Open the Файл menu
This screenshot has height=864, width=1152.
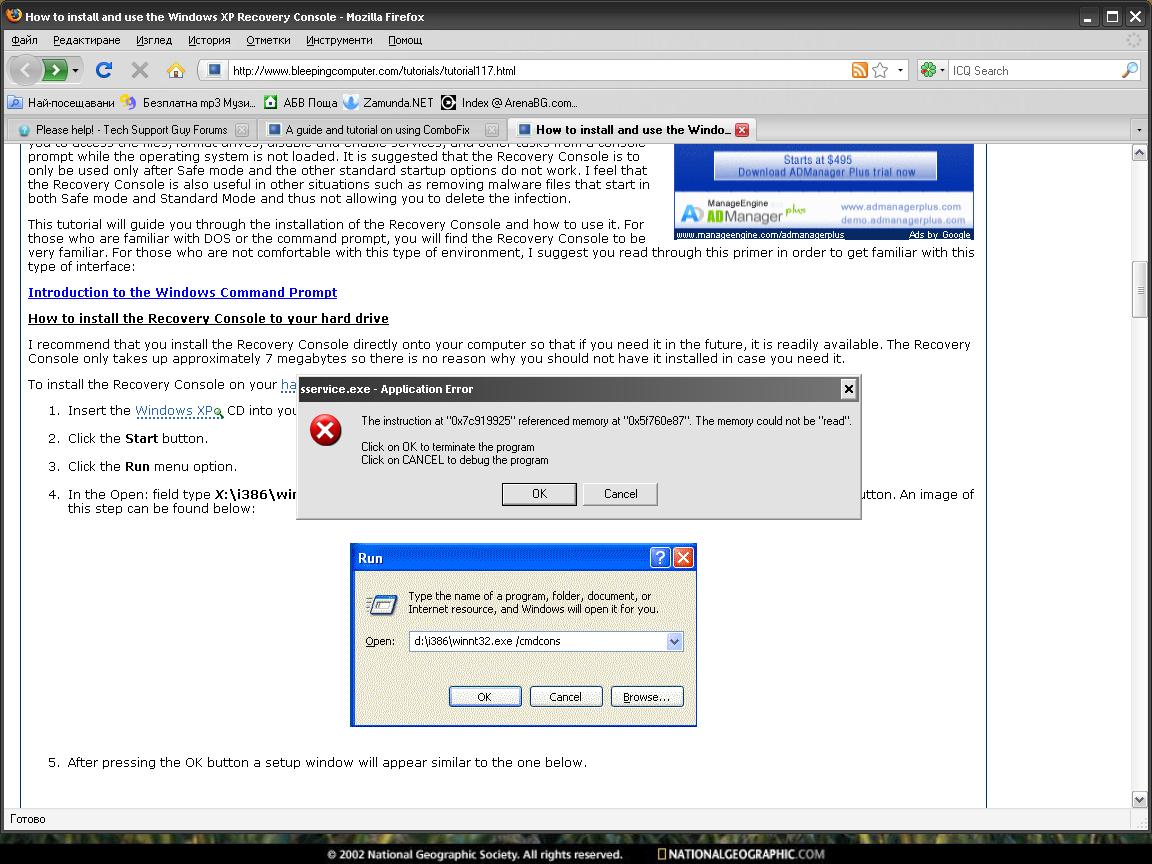[x=24, y=40]
